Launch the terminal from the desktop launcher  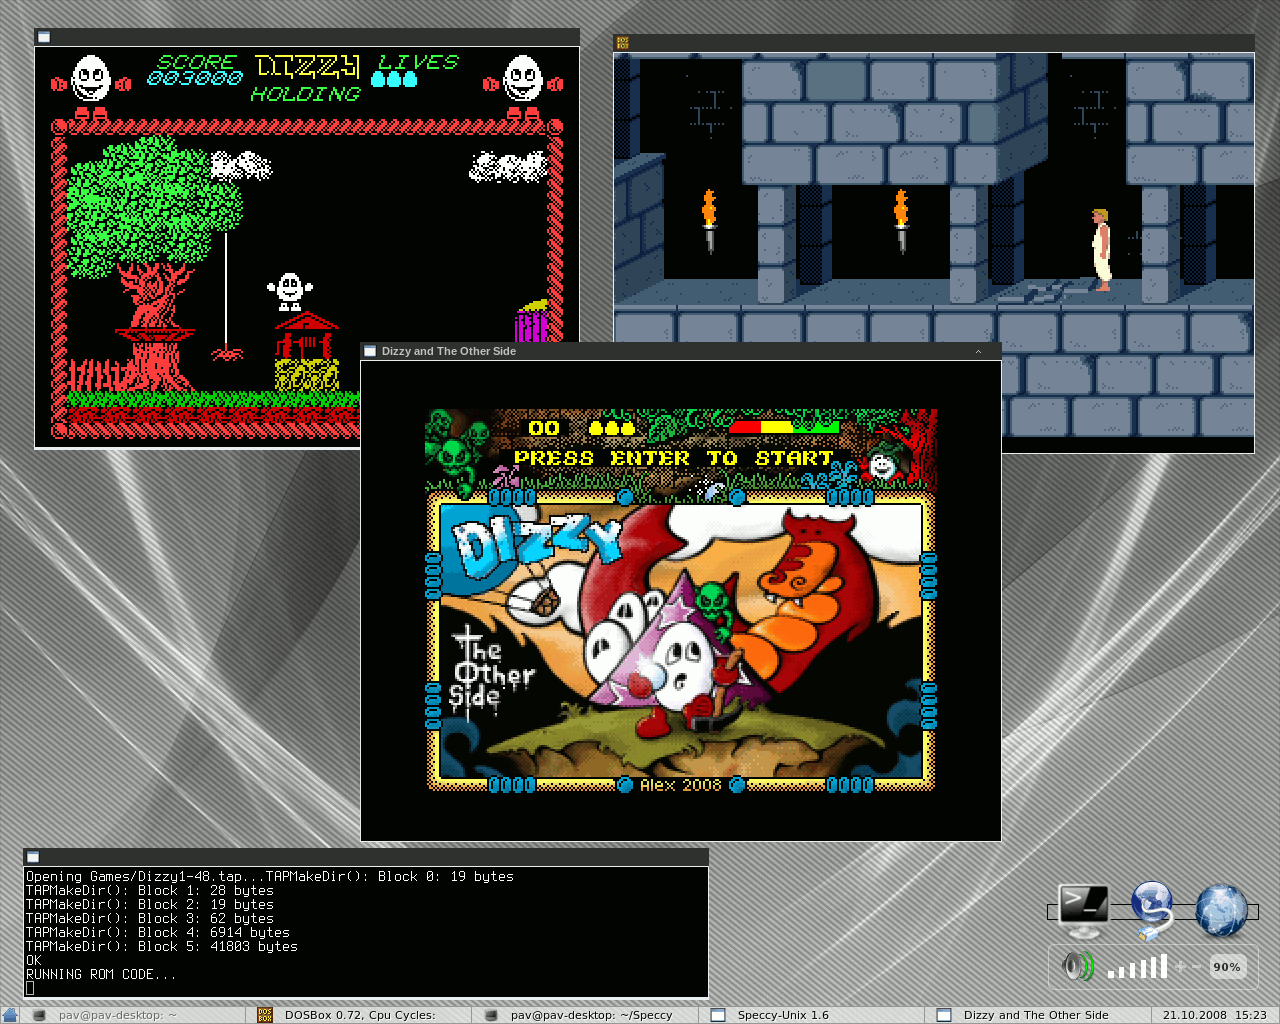pyautogui.click(x=1085, y=910)
